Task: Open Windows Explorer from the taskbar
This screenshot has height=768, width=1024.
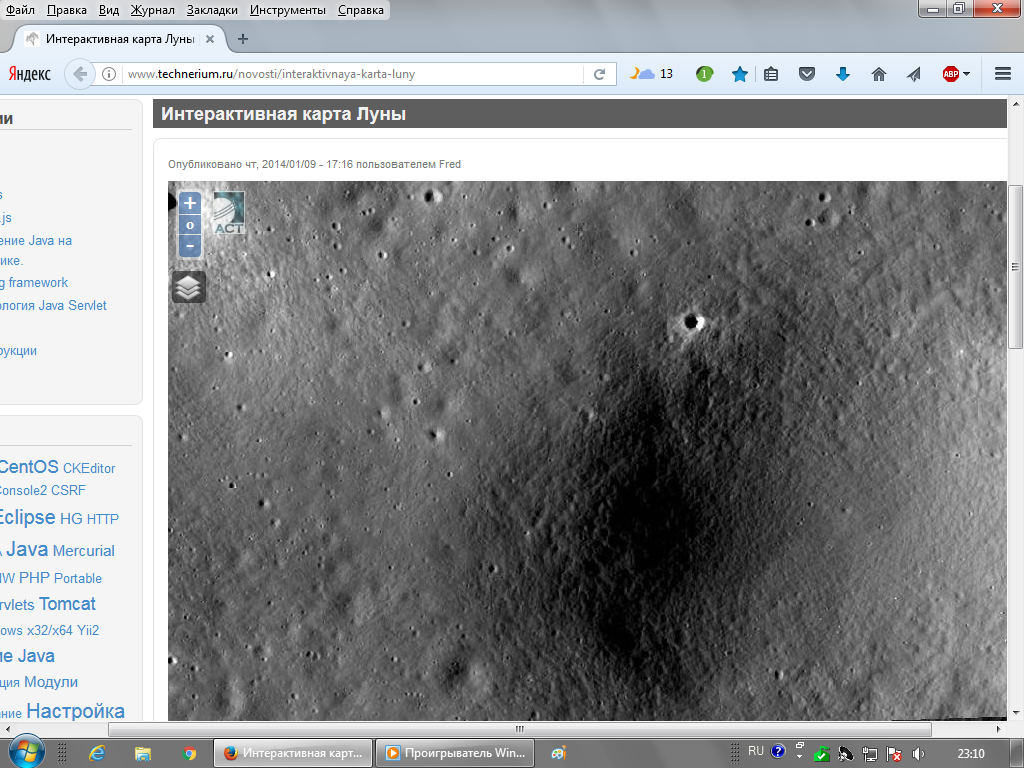Action: (x=142, y=753)
